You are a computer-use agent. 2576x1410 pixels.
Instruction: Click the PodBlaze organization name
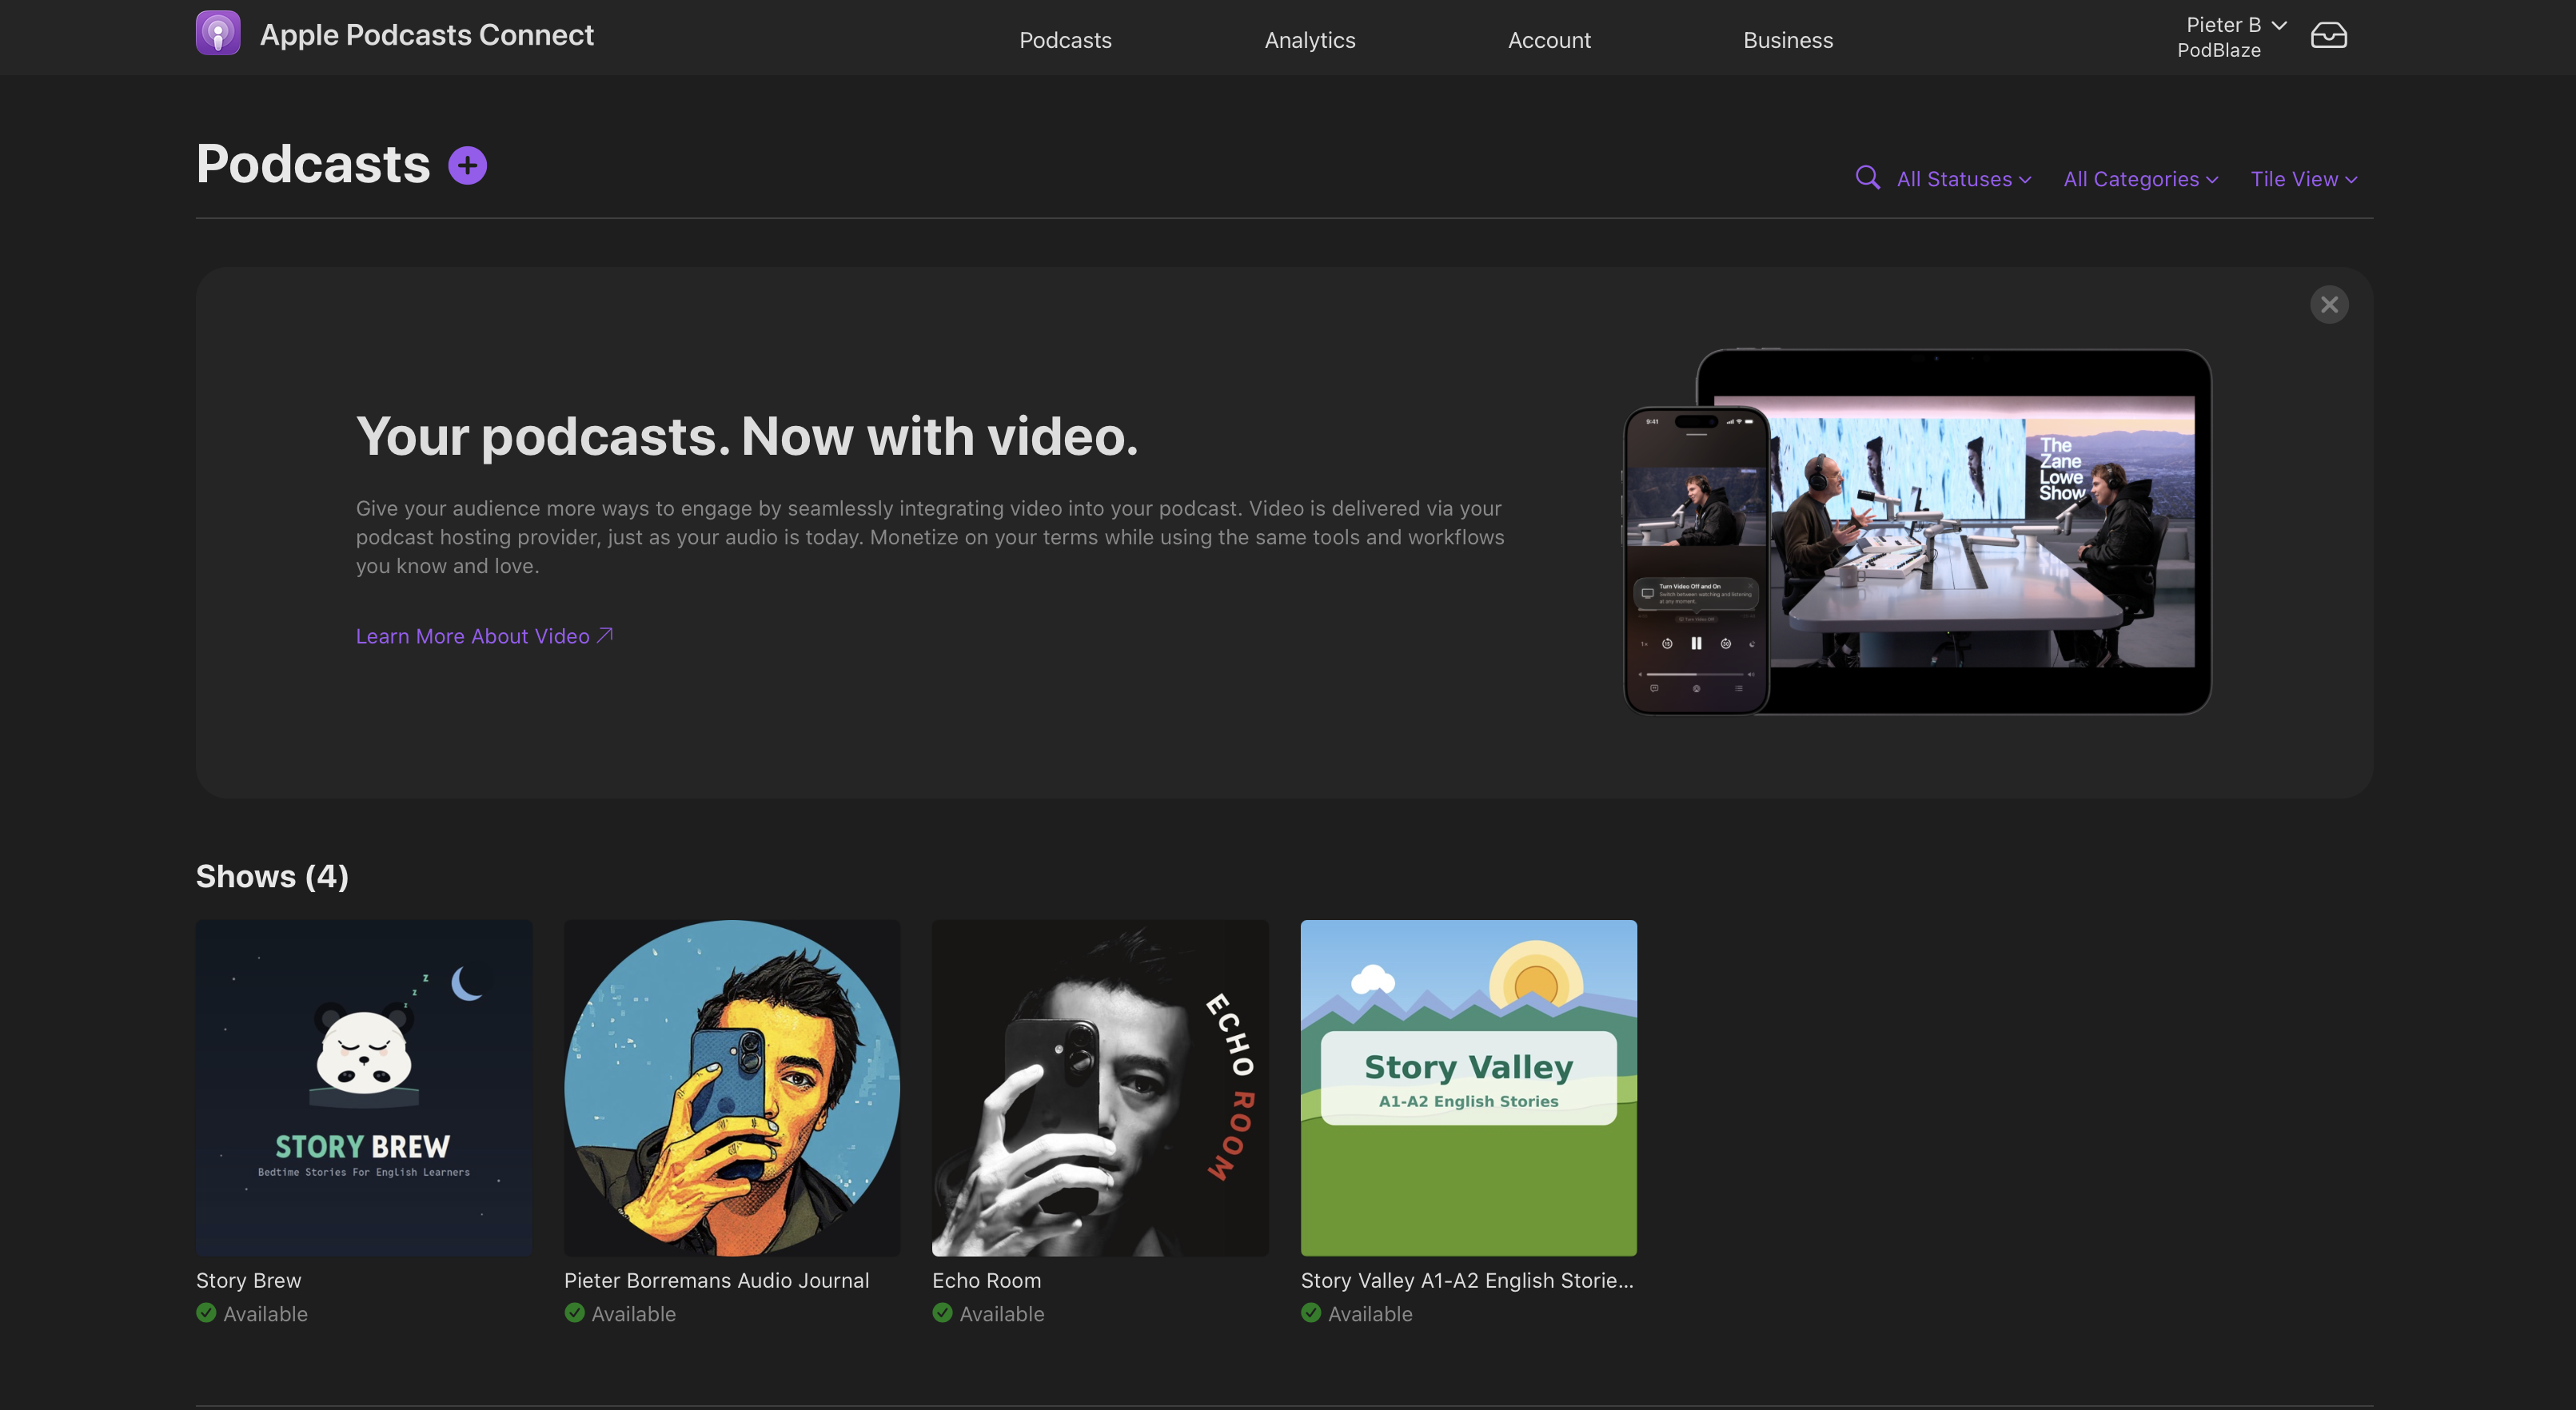[2219, 50]
